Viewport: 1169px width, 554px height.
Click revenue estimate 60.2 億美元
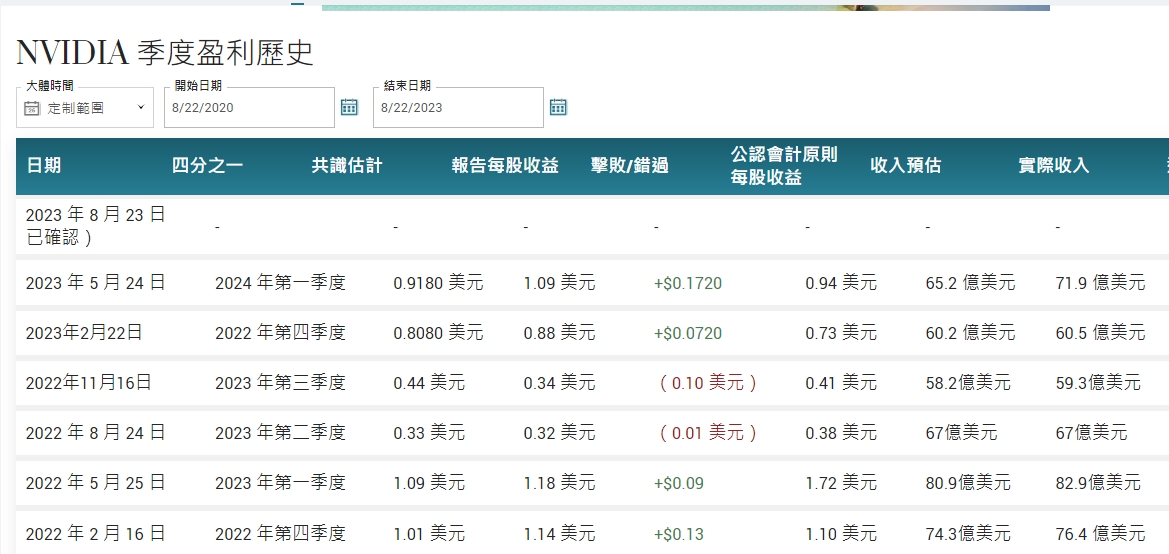tap(970, 333)
